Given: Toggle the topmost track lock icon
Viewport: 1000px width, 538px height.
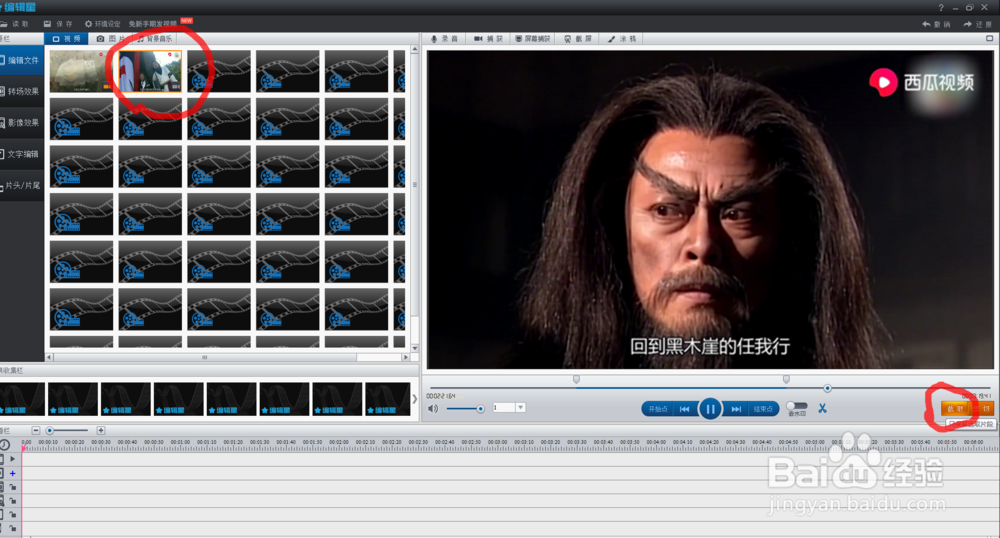Looking at the screenshot, I should click(x=12, y=487).
